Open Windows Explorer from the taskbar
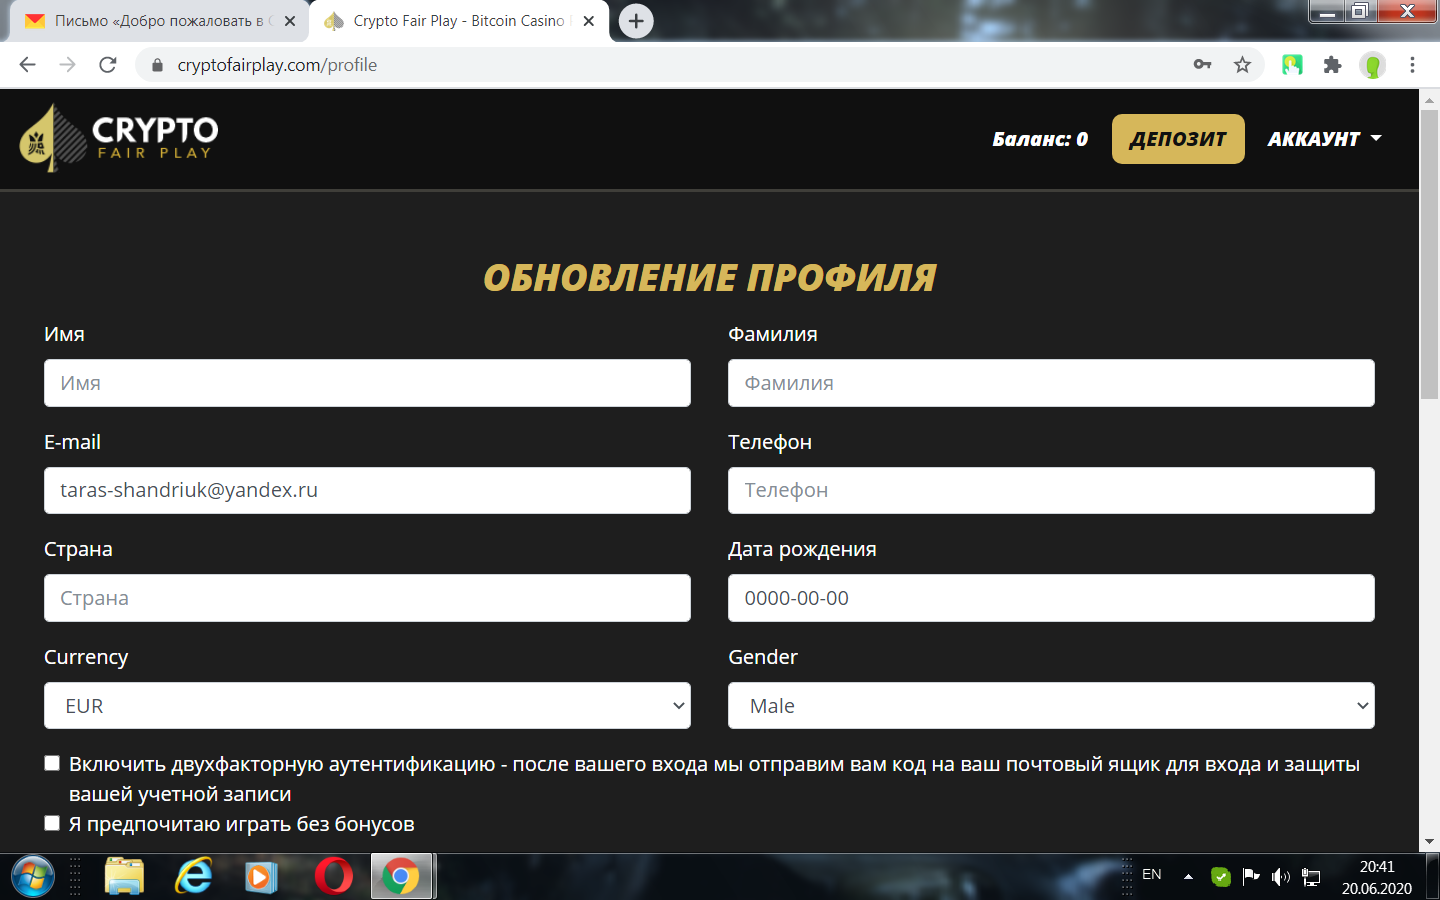The width and height of the screenshot is (1440, 900). pyautogui.click(x=124, y=877)
